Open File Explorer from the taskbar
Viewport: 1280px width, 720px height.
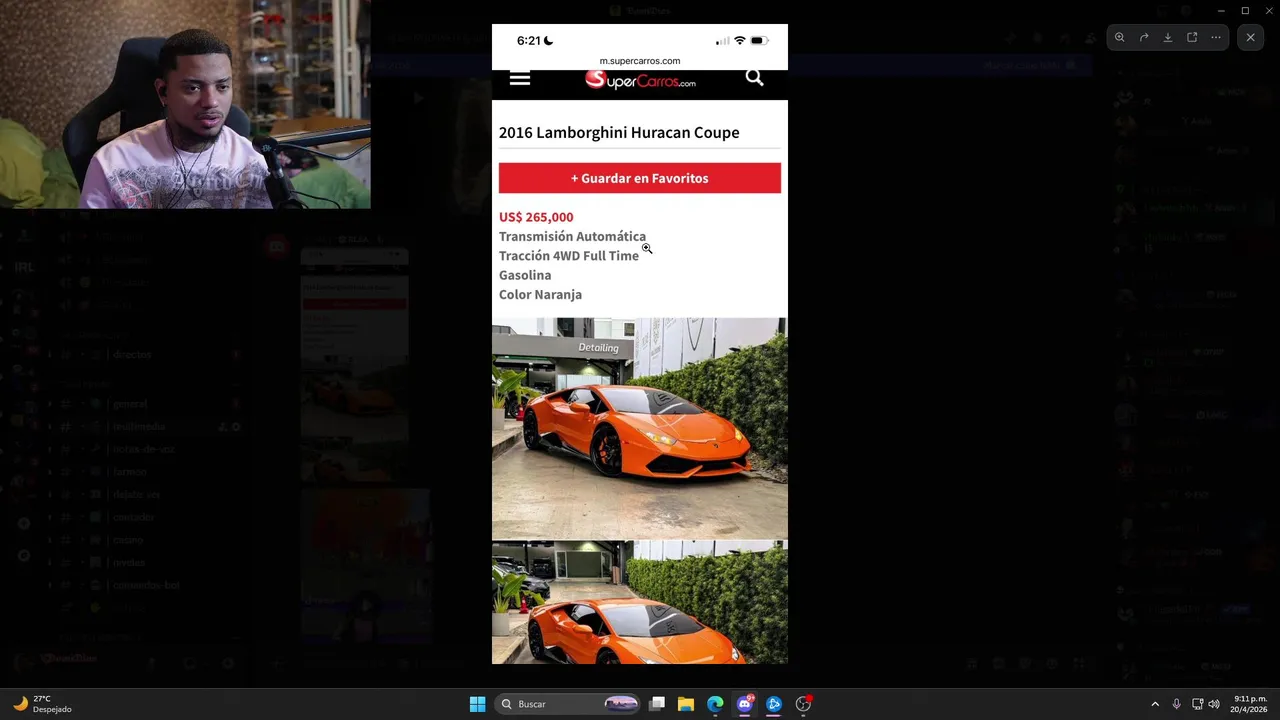coord(686,704)
